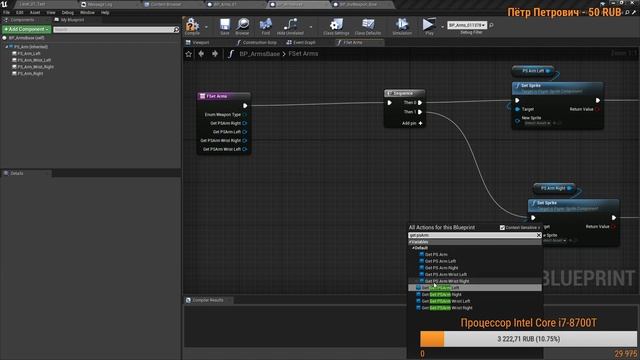Toggle the Context Sensitive checkbox

[502, 228]
